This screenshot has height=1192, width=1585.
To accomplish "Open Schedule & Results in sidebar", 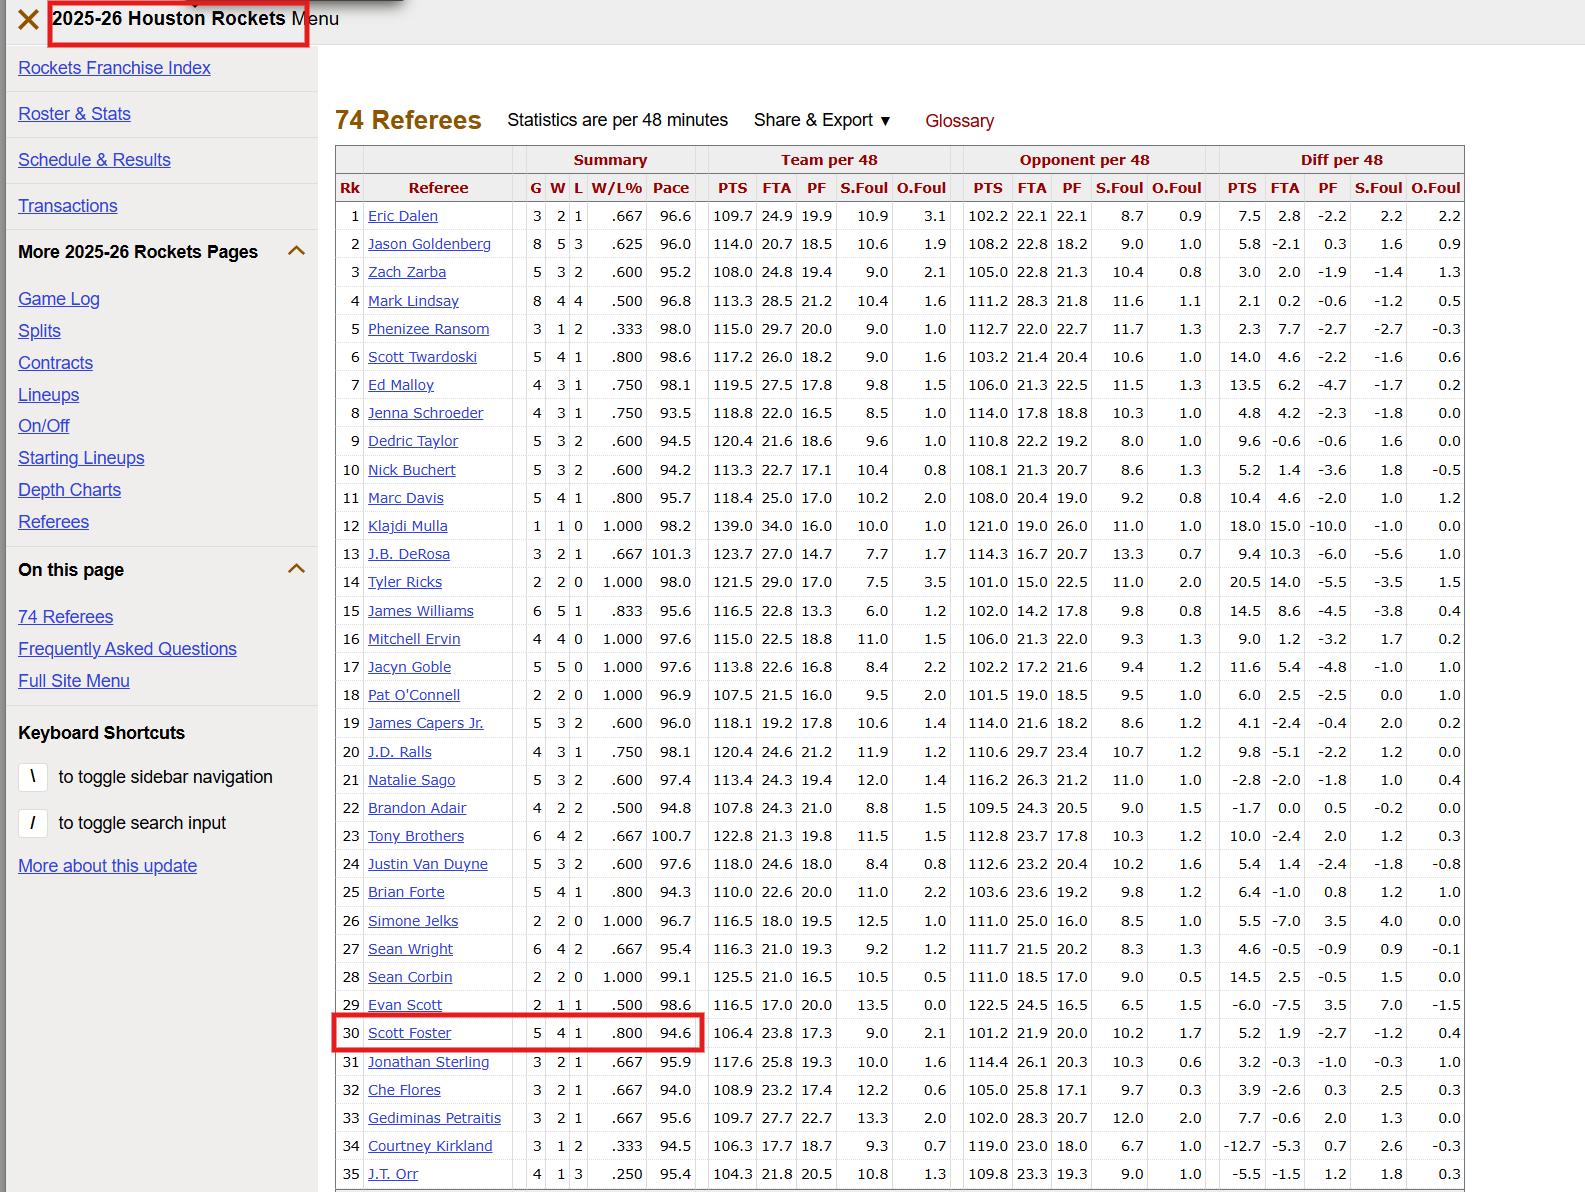I will click(94, 160).
